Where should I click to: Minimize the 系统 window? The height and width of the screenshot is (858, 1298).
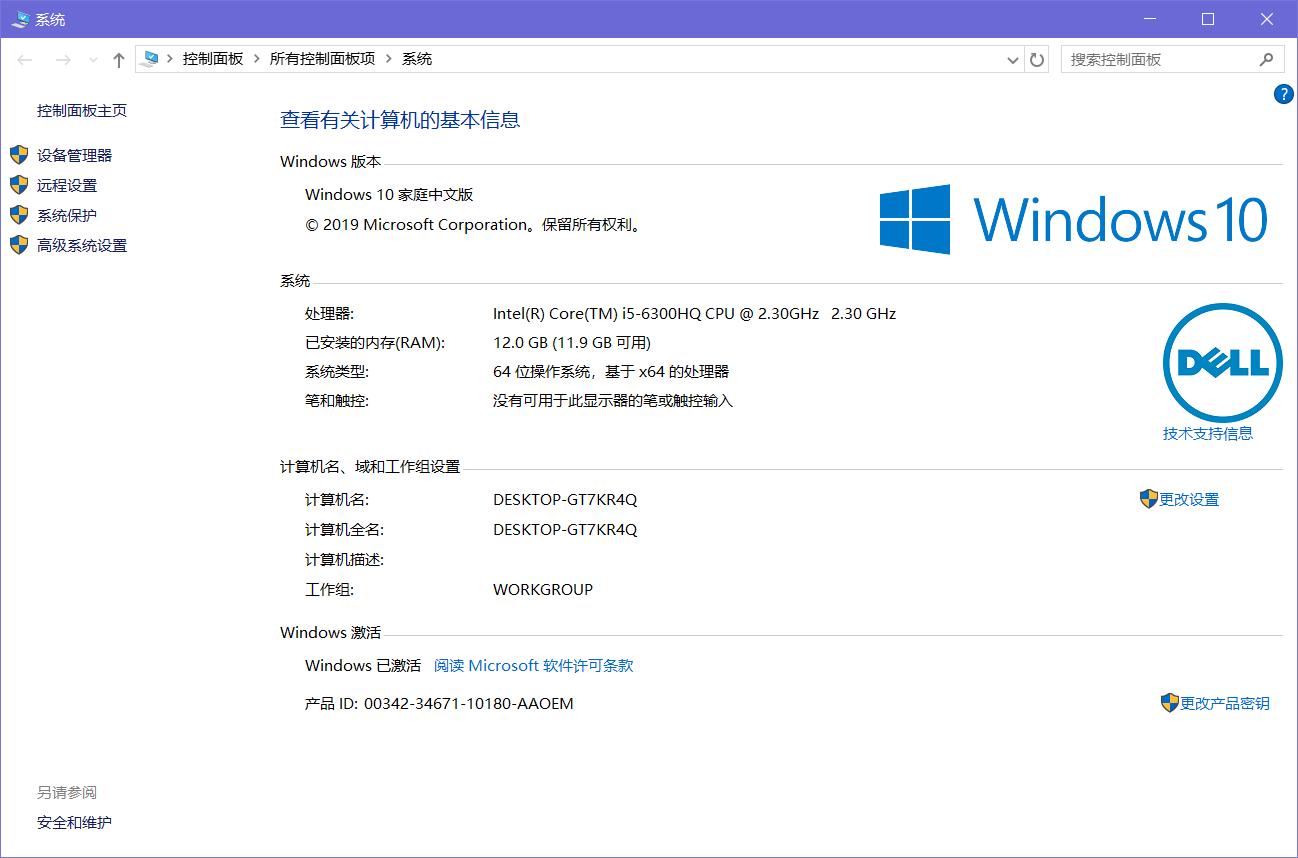(1150, 19)
